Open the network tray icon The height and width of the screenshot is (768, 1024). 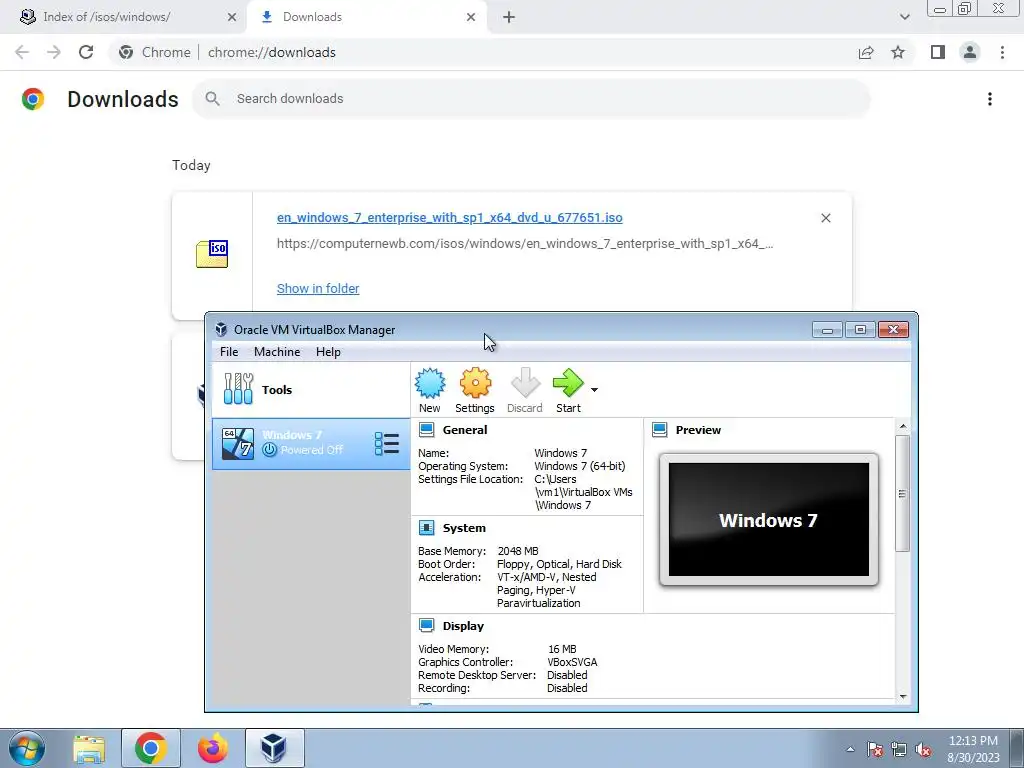click(x=899, y=750)
